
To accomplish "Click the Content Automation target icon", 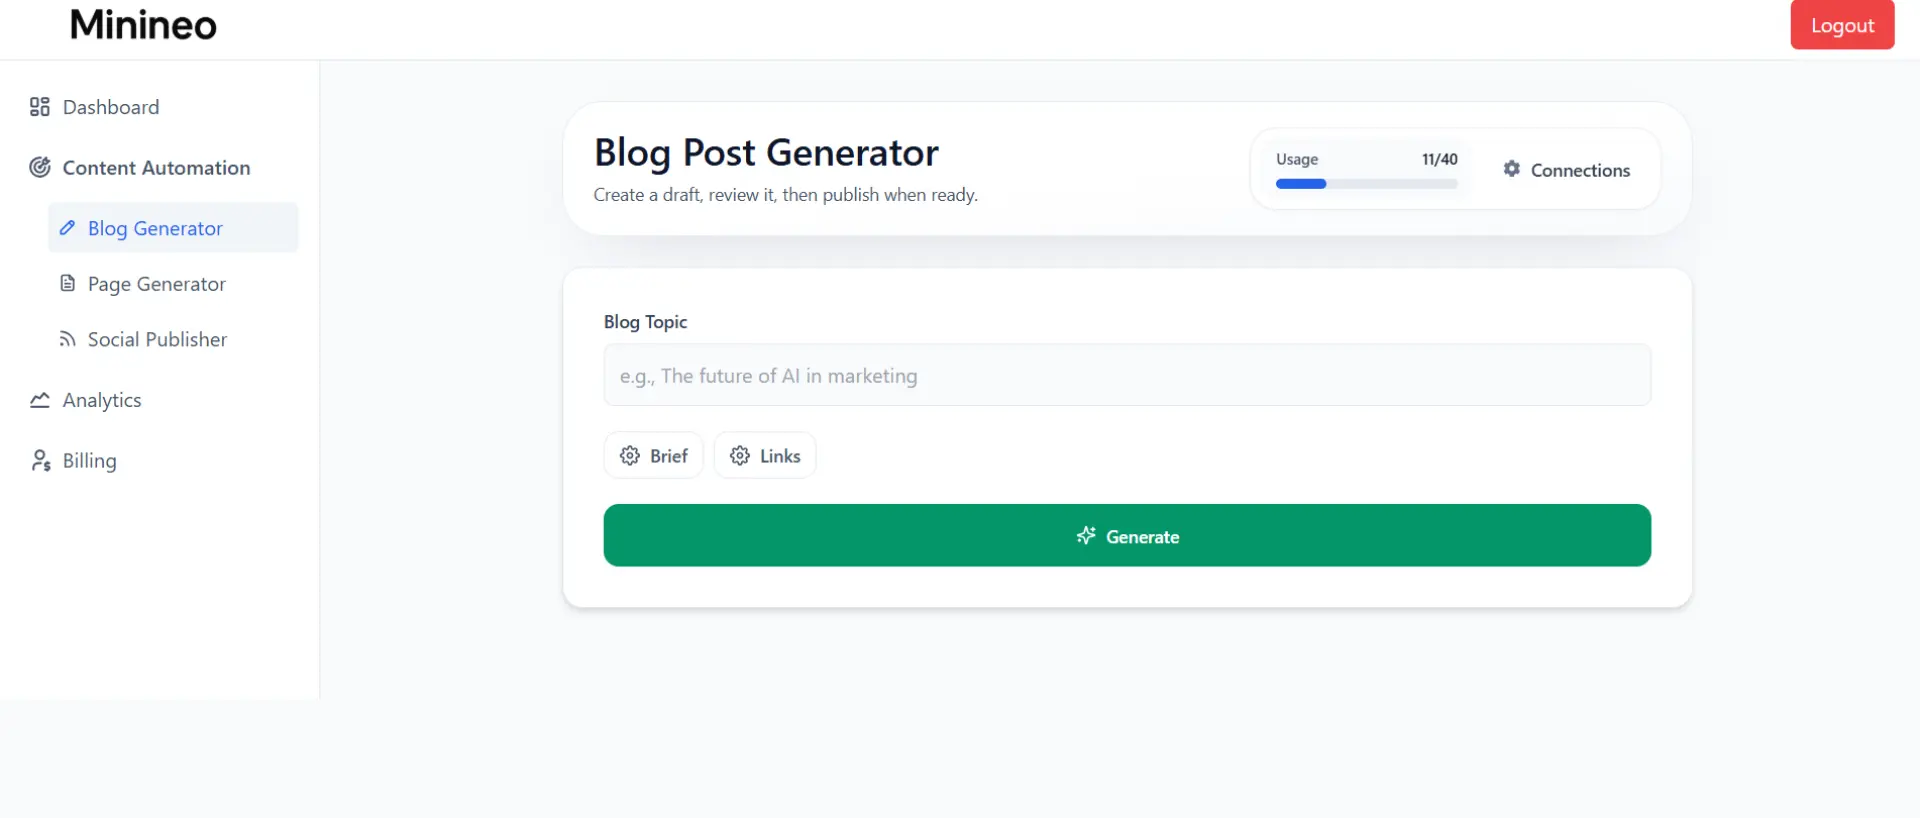I will click(x=40, y=168).
